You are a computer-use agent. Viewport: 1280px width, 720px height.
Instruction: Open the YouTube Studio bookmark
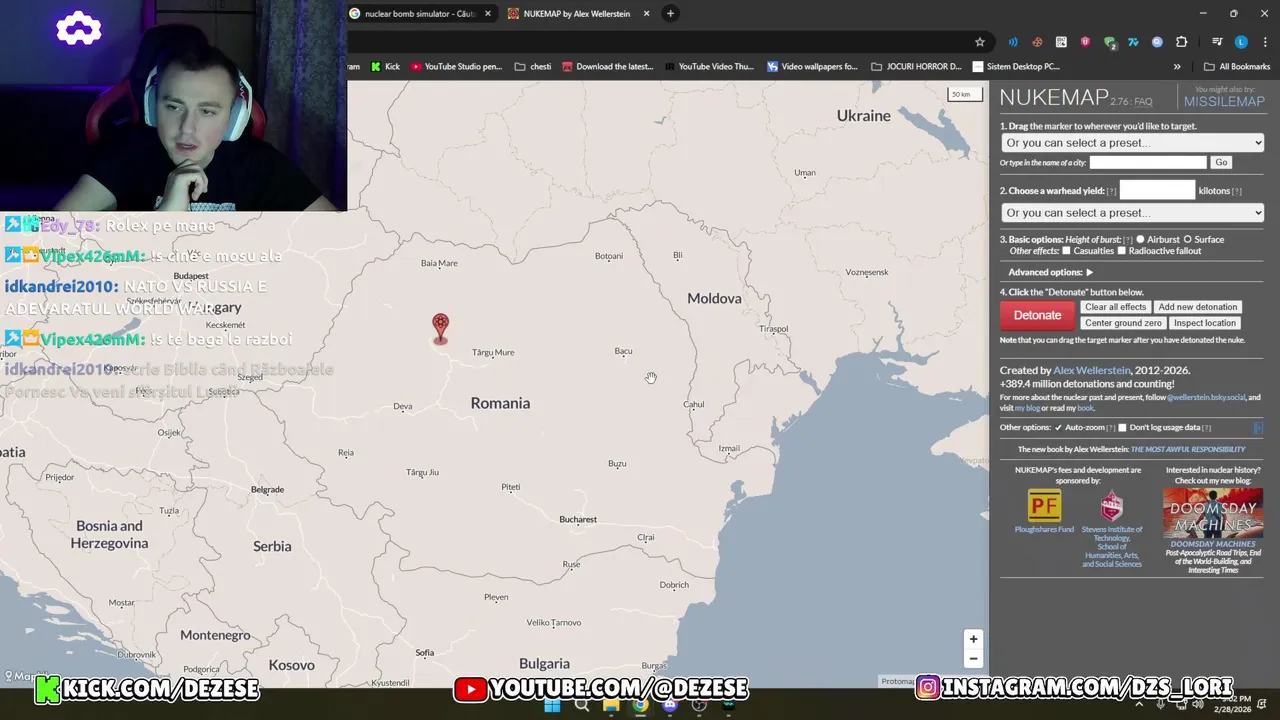click(457, 67)
